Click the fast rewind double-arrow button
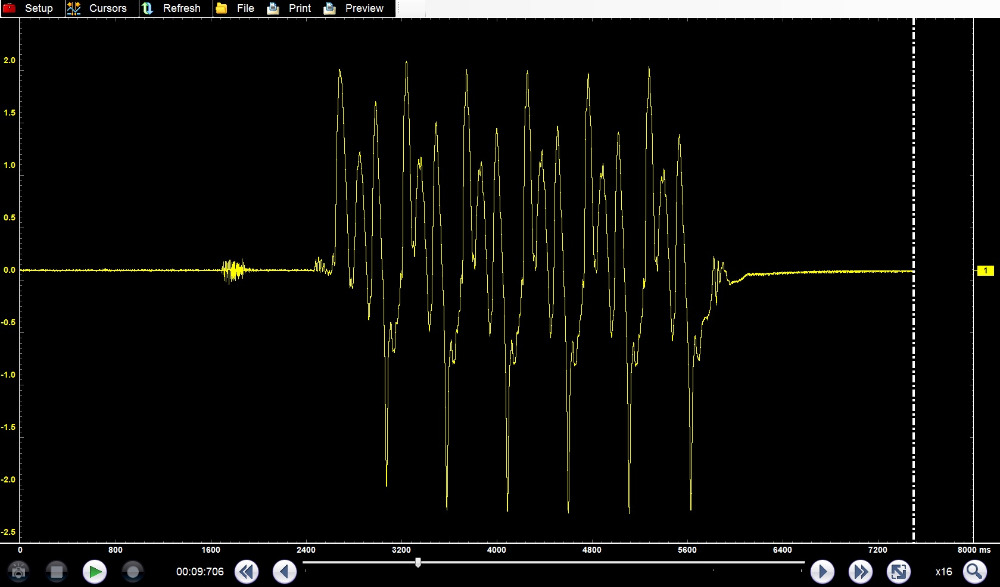Viewport: 1000px width, 587px height. [x=246, y=572]
